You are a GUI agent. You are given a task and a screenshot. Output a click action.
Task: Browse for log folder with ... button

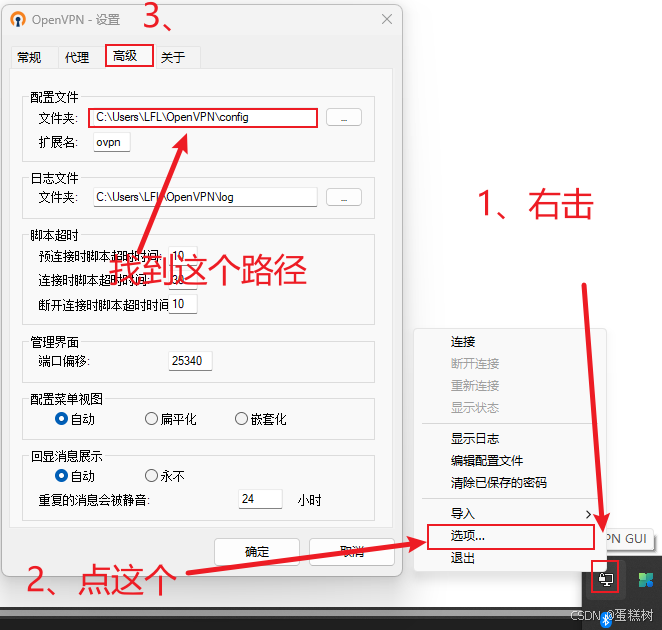(344, 197)
